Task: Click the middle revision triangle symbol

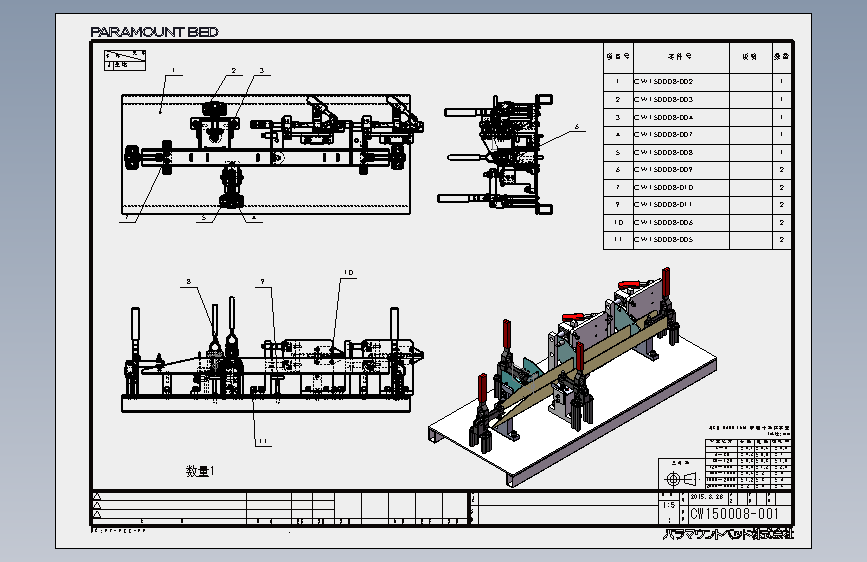Action: (x=97, y=505)
